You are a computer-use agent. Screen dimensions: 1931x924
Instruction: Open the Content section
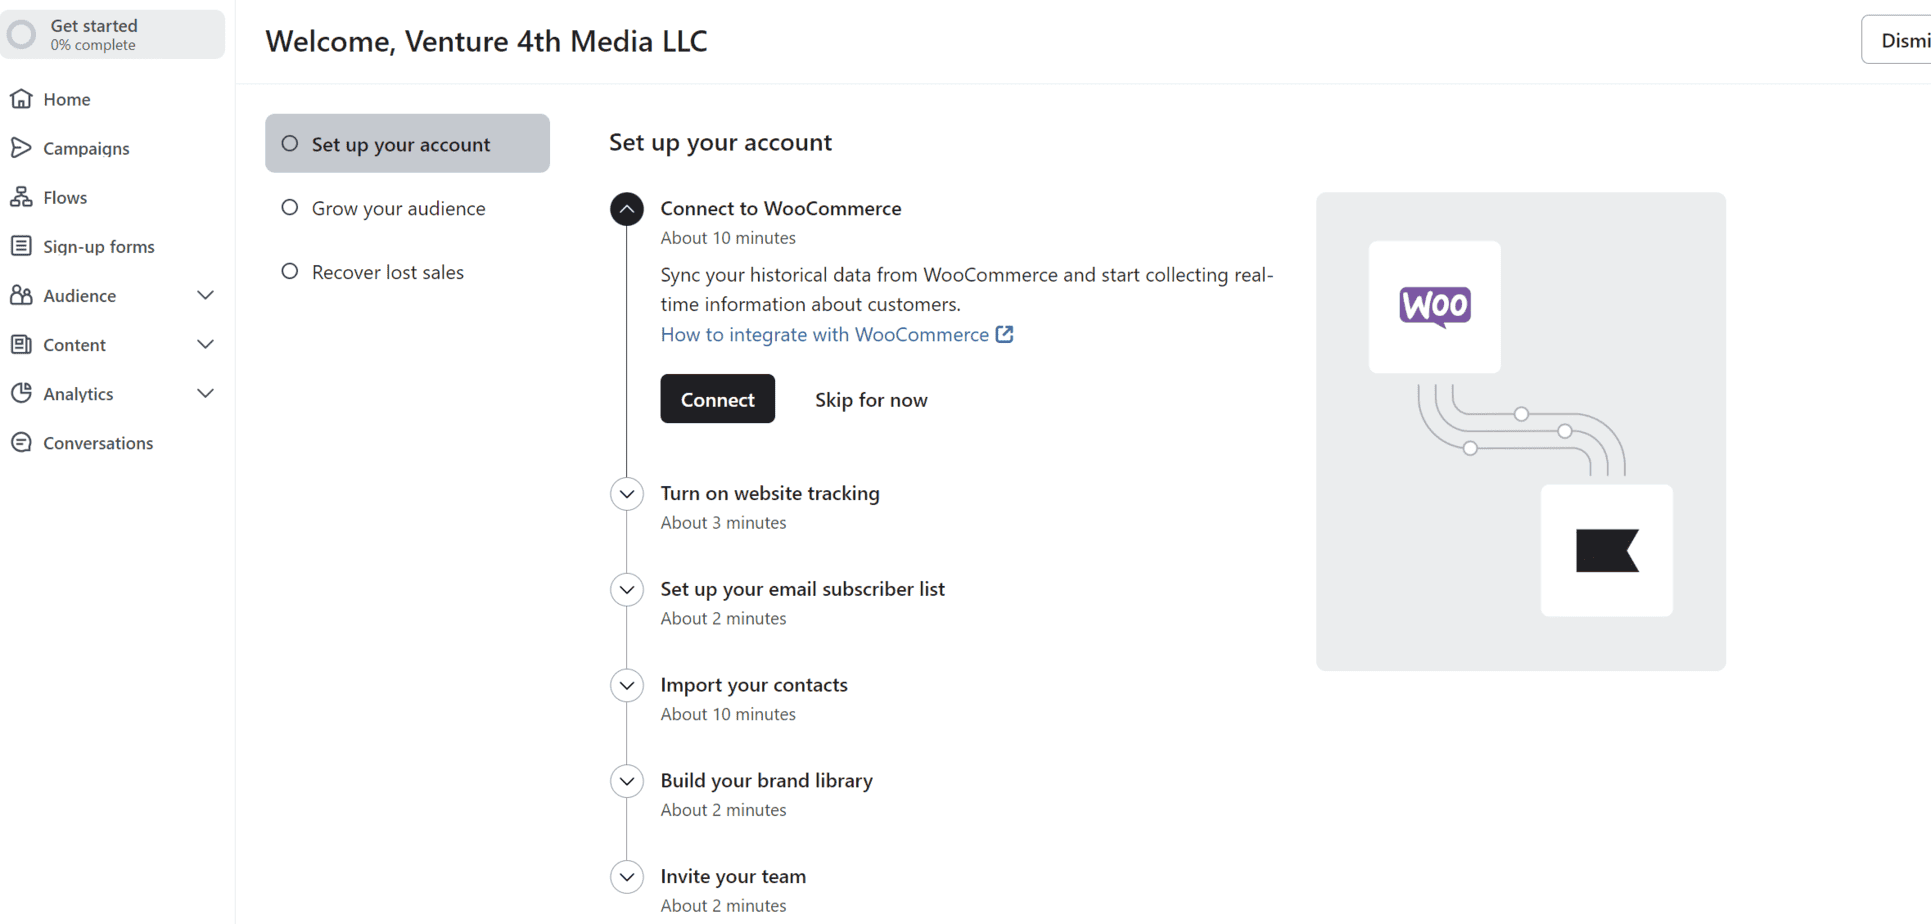coord(74,344)
